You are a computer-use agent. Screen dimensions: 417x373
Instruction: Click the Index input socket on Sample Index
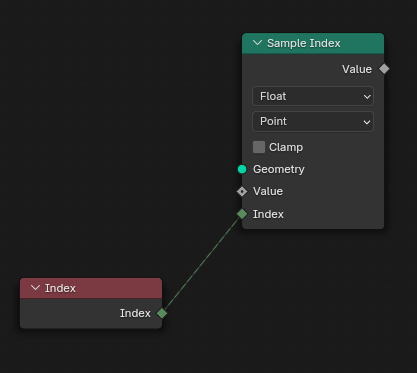[242, 214]
